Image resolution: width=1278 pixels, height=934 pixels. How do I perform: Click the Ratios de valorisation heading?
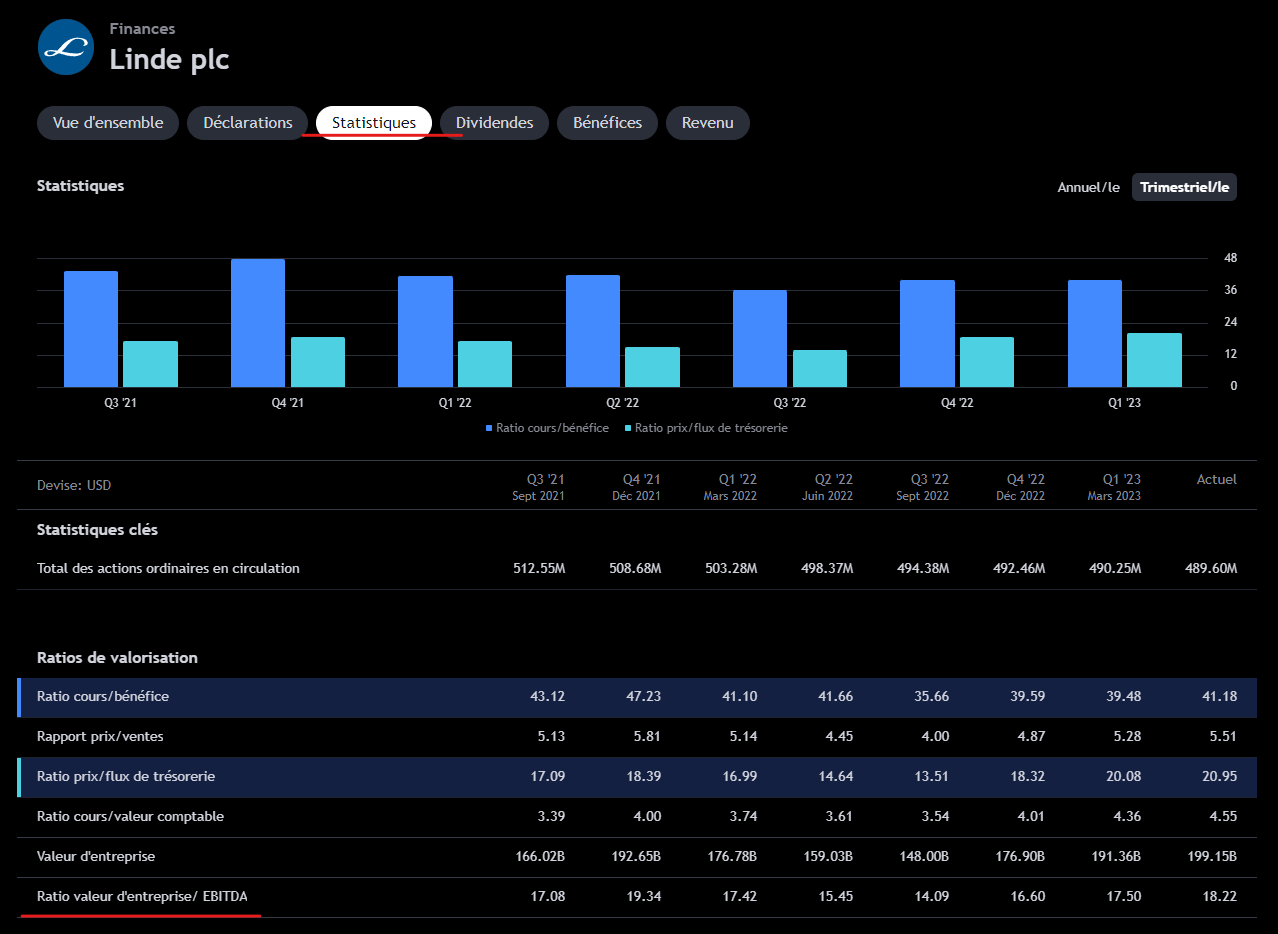117,658
